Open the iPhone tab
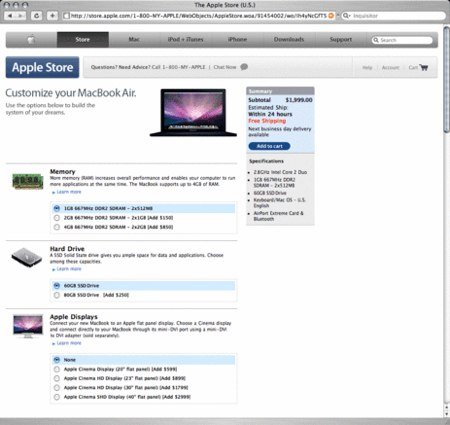Image resolution: width=450 pixels, height=425 pixels. pos(237,40)
